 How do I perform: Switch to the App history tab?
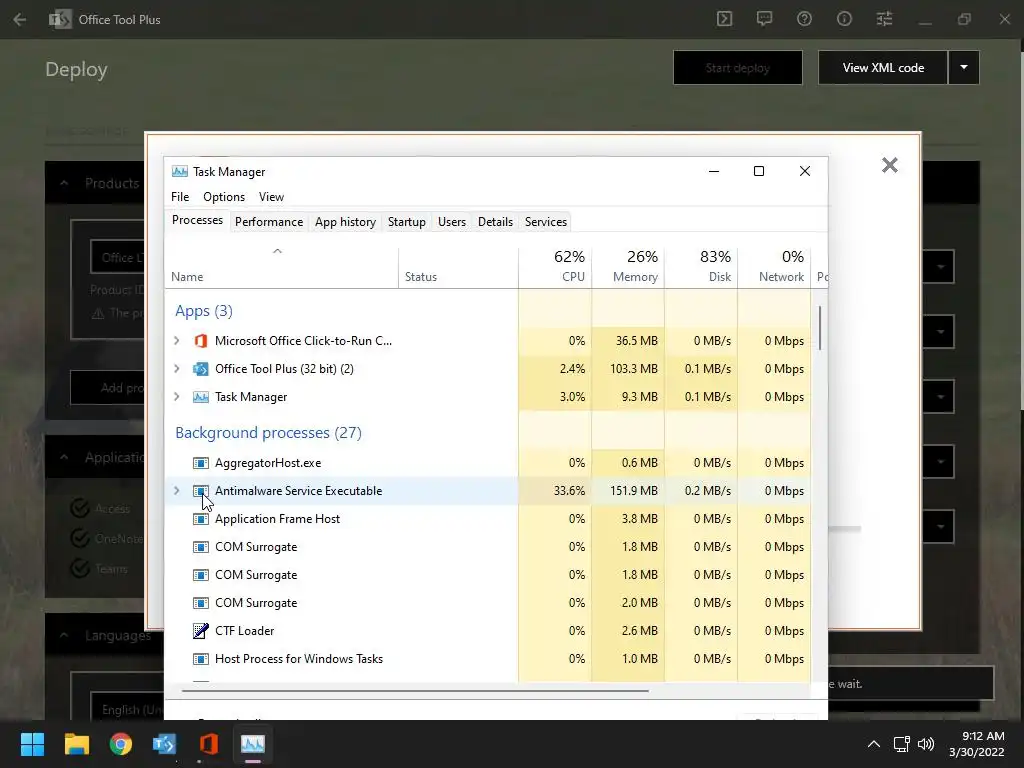(x=345, y=222)
